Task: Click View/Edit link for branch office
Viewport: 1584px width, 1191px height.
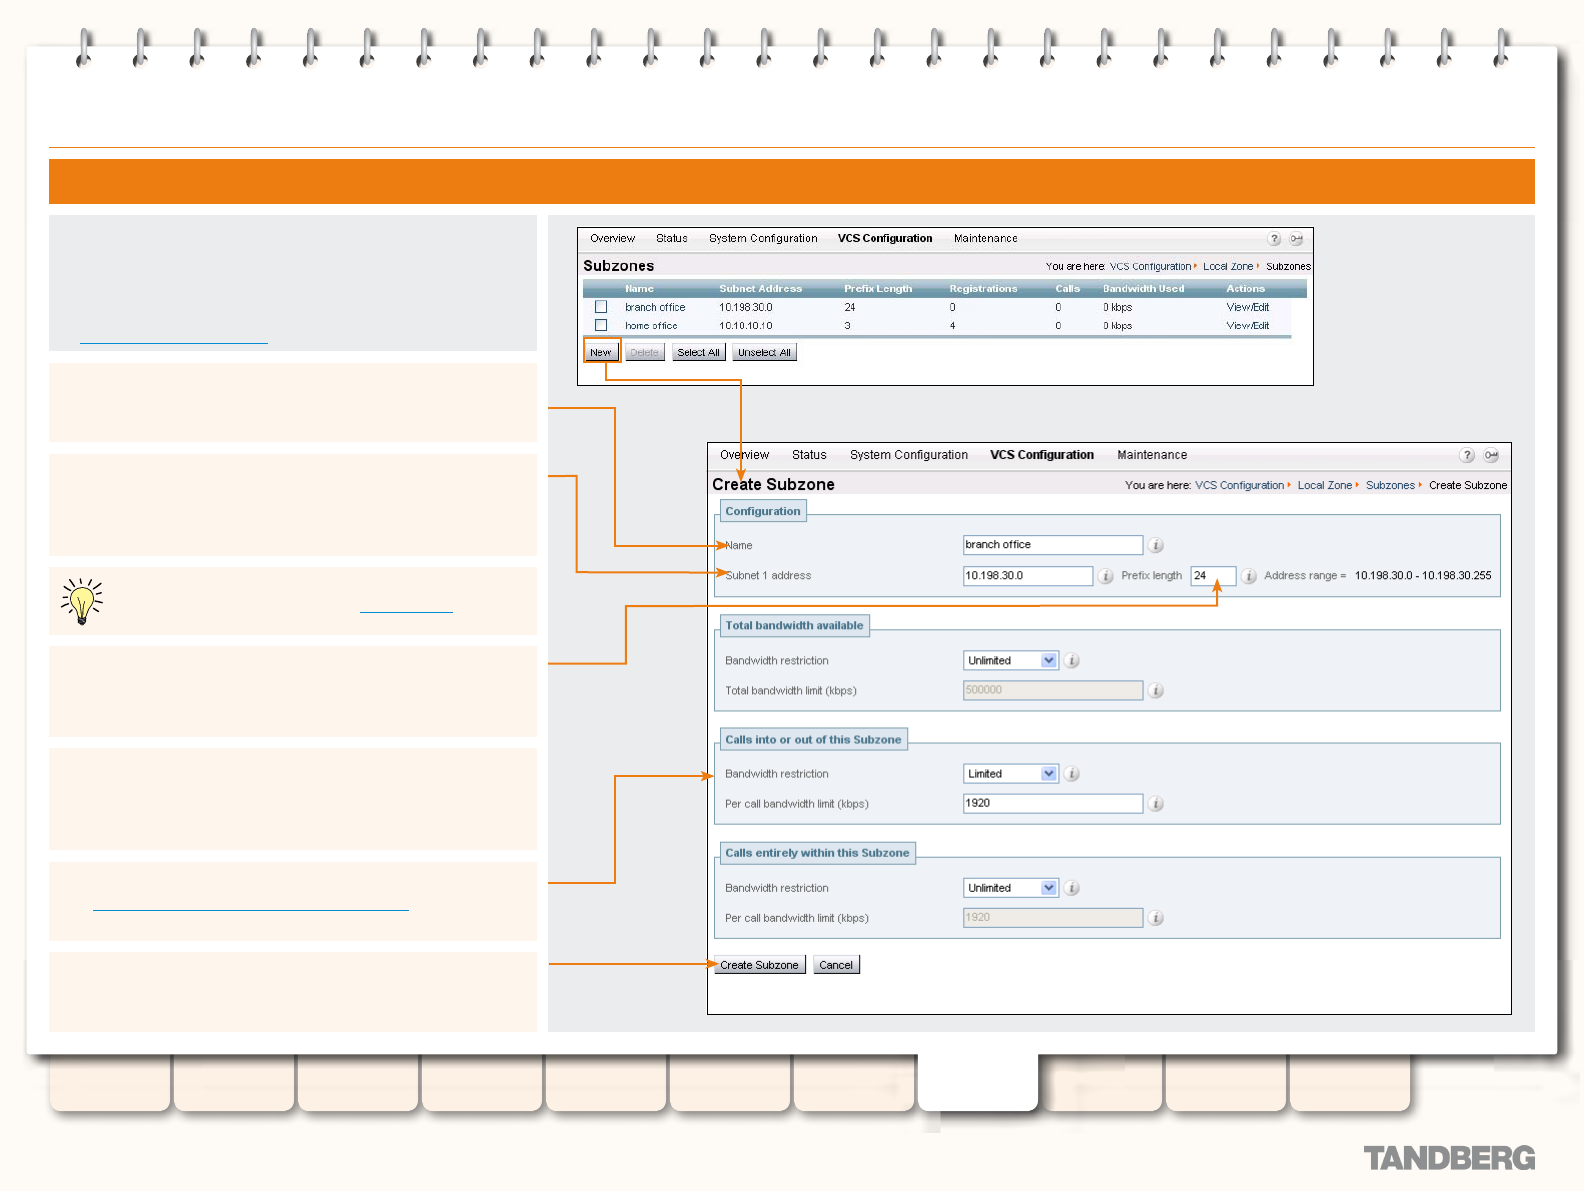Action: click(1247, 308)
